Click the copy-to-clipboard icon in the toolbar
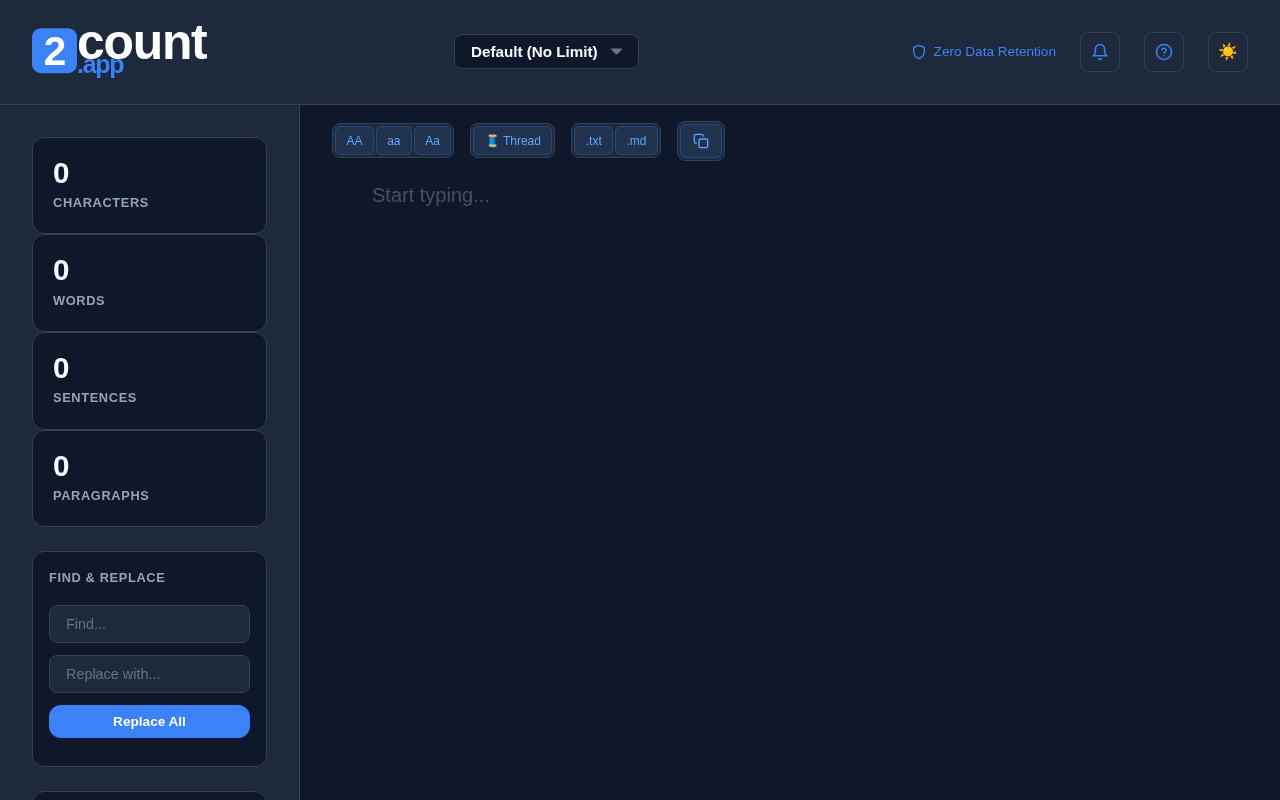Image resolution: width=1280 pixels, height=800 pixels. pyautogui.click(x=701, y=141)
